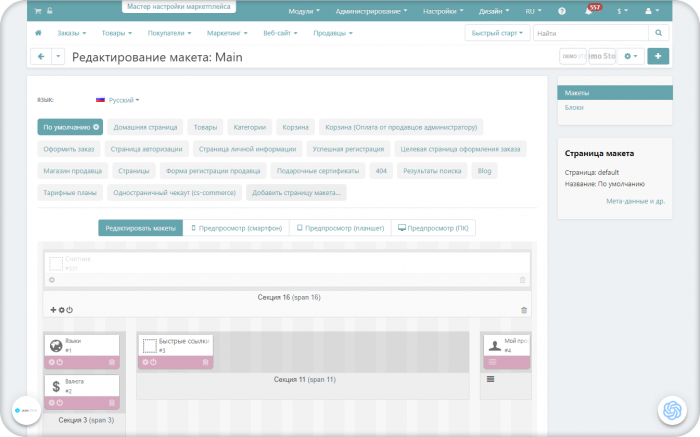The width and height of the screenshot is (700, 437).
Task: Toggle power switch of Валюта block #2
Action: click(x=60, y=403)
